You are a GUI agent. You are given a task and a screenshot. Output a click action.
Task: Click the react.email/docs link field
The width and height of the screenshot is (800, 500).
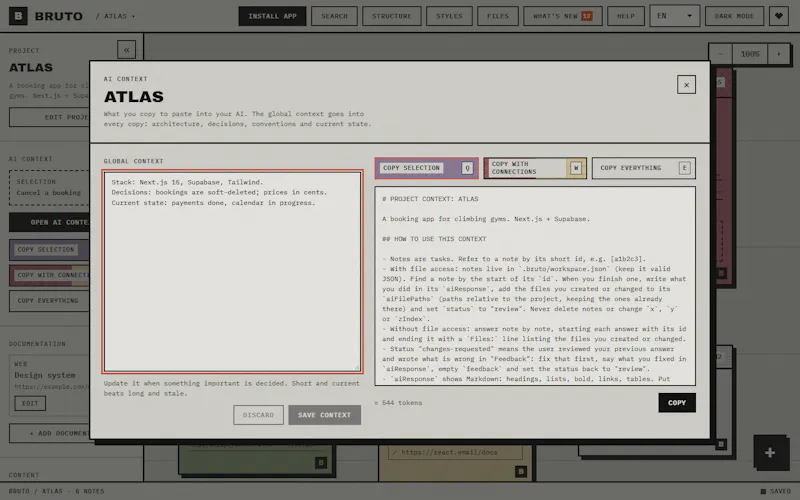[x=455, y=452]
